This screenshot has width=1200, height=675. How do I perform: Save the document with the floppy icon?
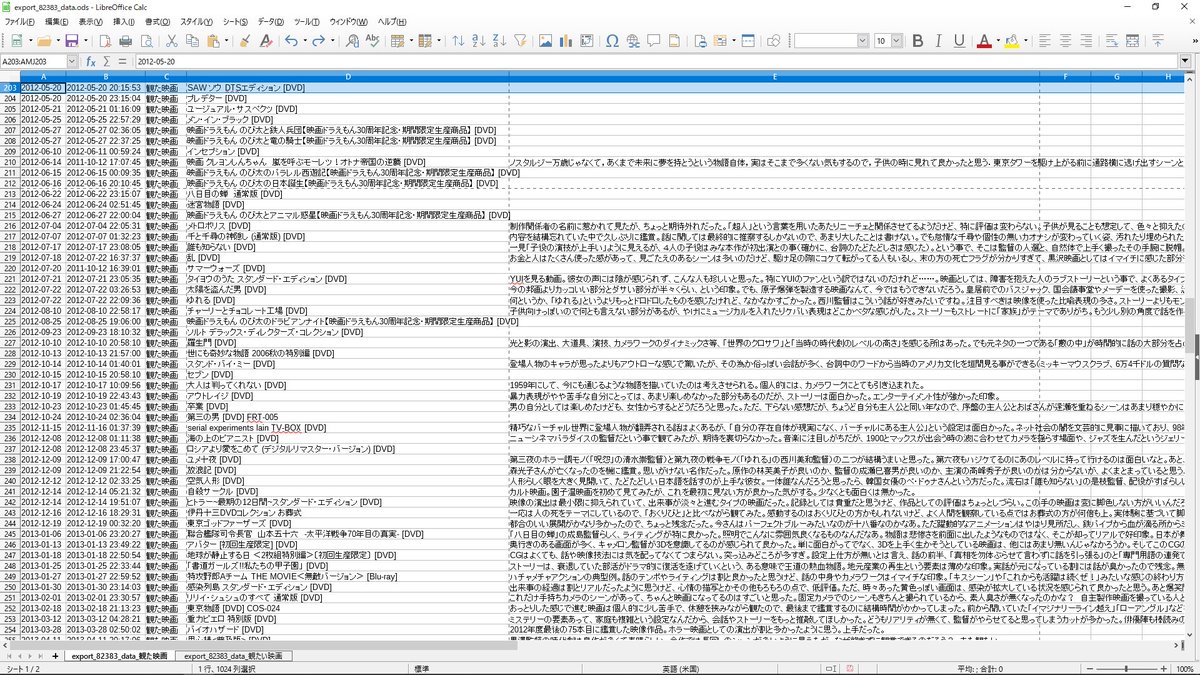(72, 41)
